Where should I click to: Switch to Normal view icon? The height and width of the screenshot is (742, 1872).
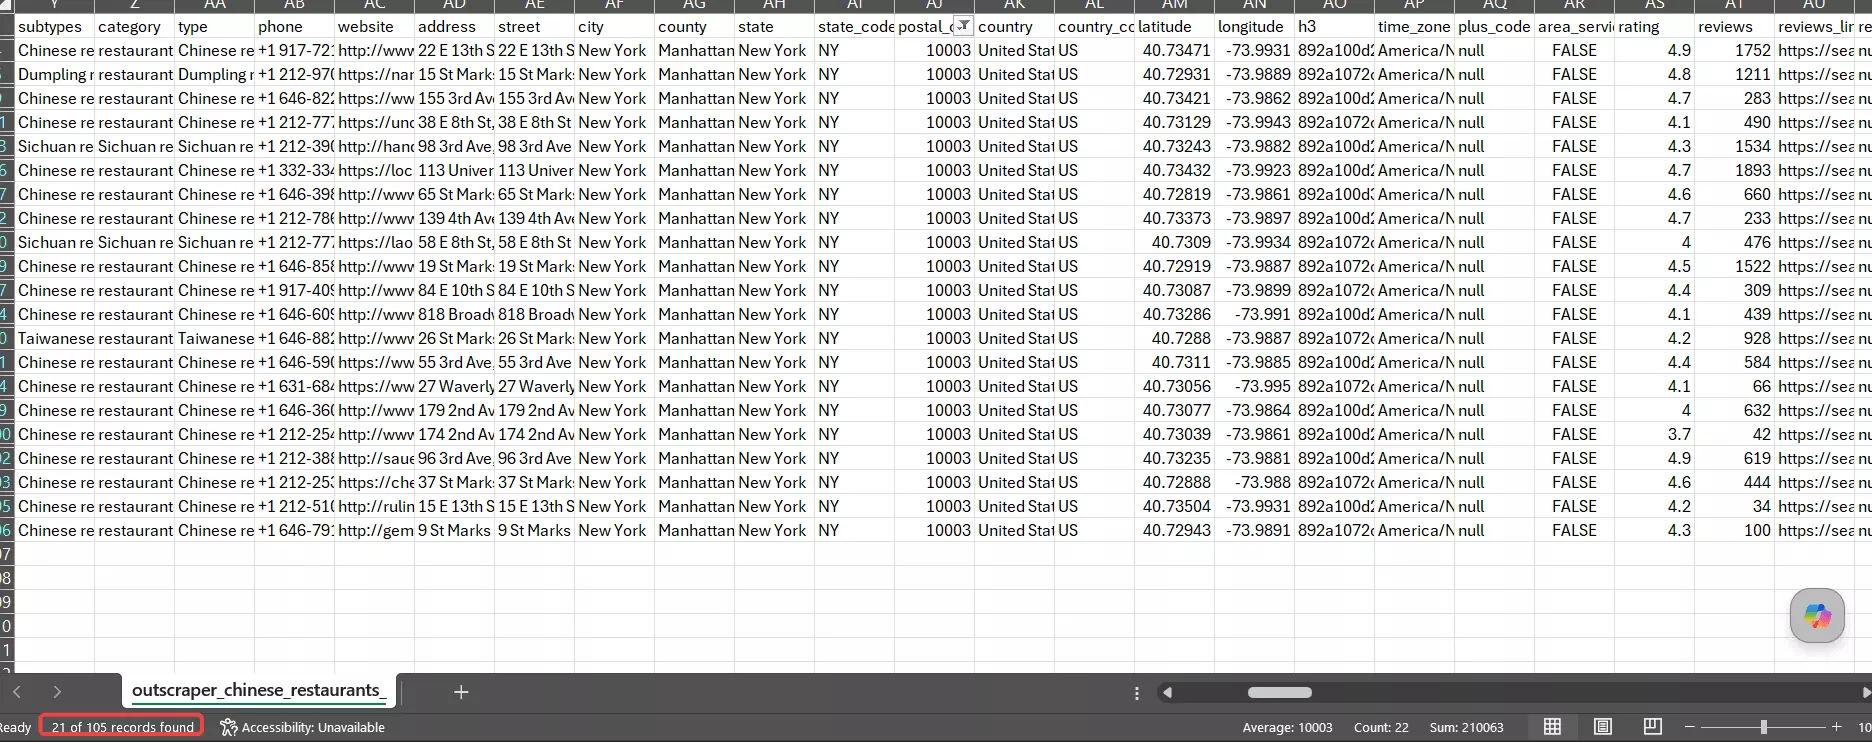(x=1552, y=727)
